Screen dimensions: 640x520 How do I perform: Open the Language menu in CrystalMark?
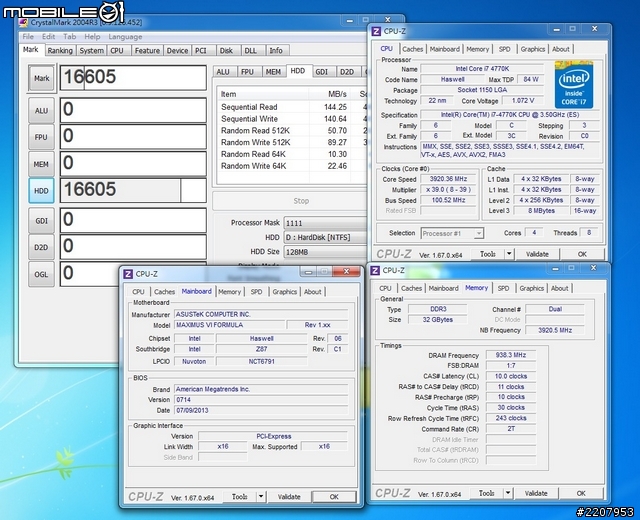[125, 37]
